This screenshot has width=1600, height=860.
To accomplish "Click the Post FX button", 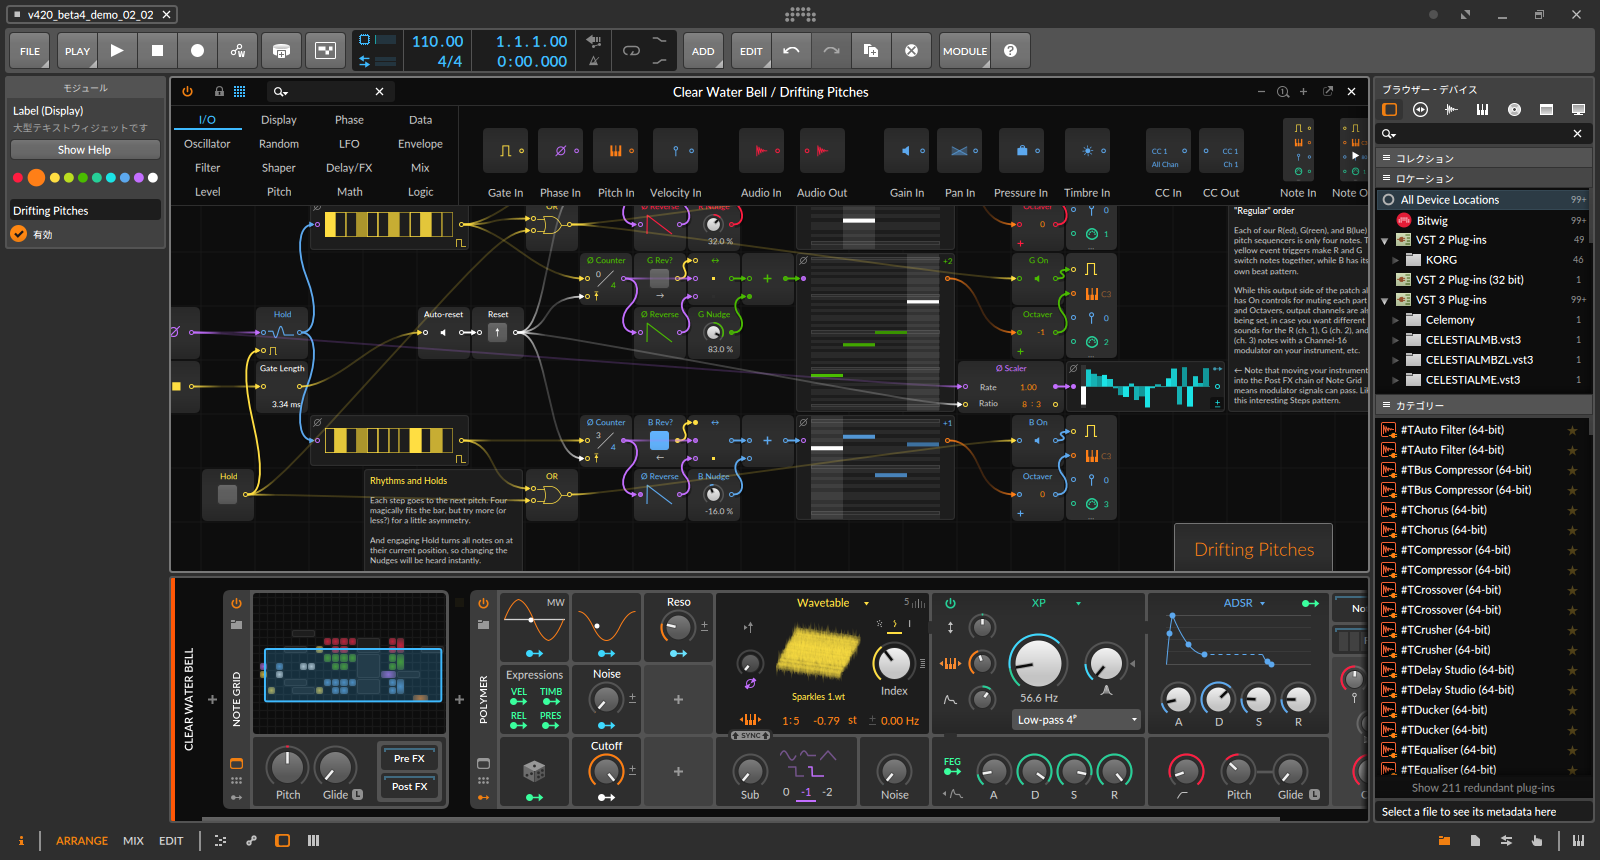I will point(409,787).
